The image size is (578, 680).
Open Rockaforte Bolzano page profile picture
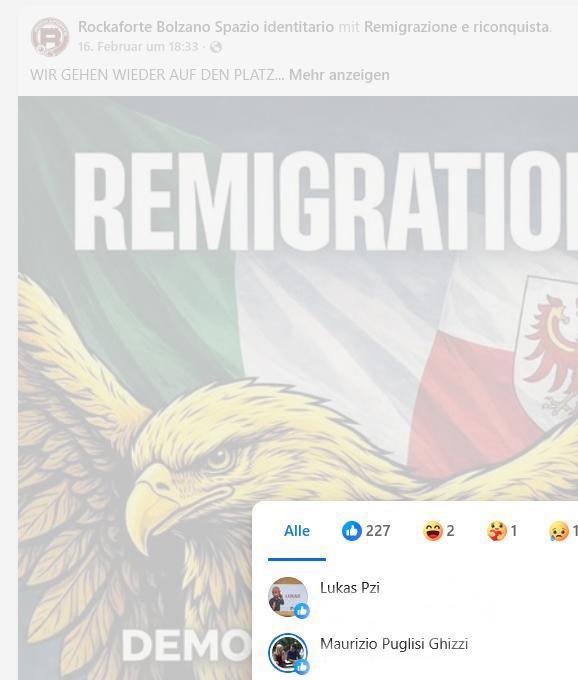point(50,37)
